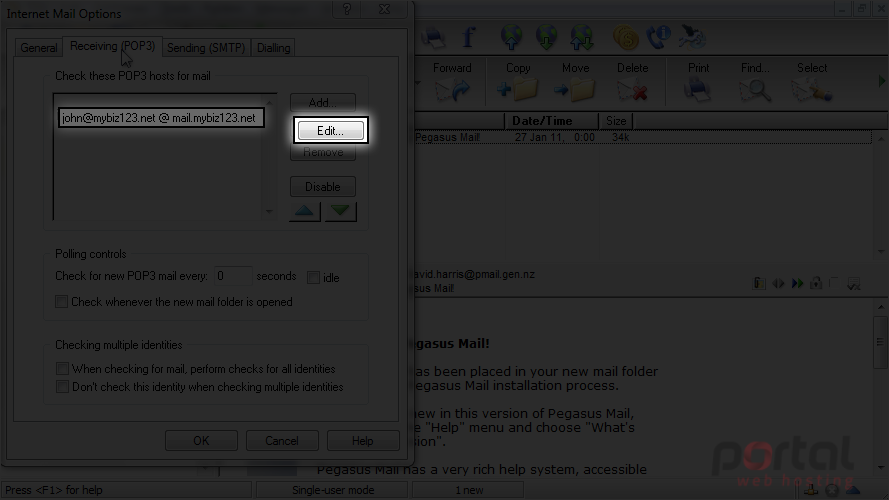Click the font 'f' toolbar icon
This screenshot has height=500, width=889.
[468, 37]
